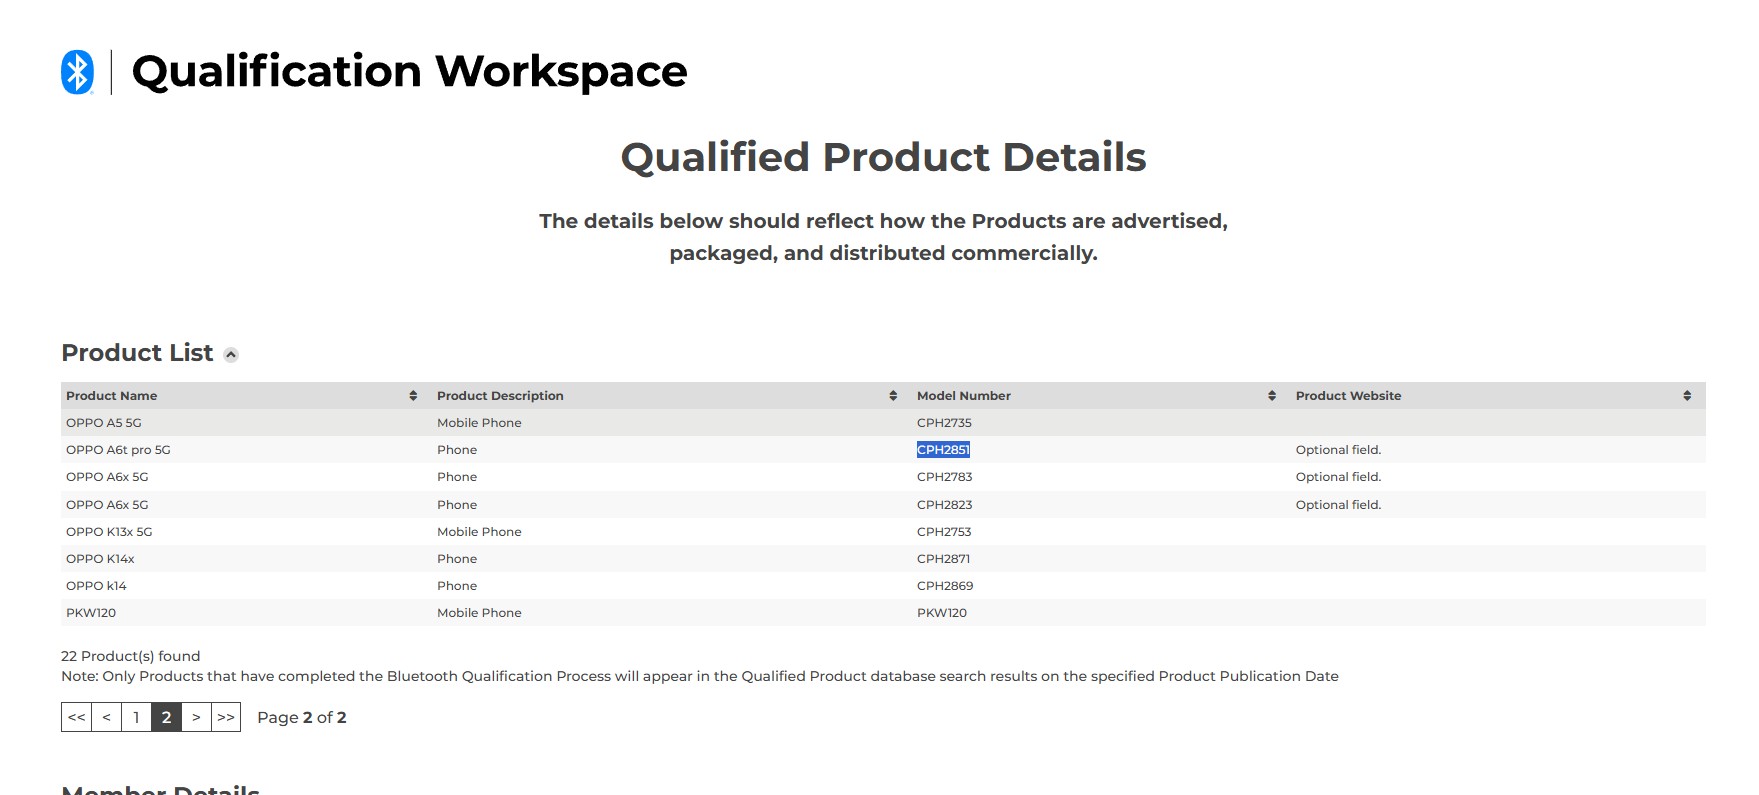1759x795 pixels.
Task: Click the Bluetooth logo icon
Action: [77, 72]
